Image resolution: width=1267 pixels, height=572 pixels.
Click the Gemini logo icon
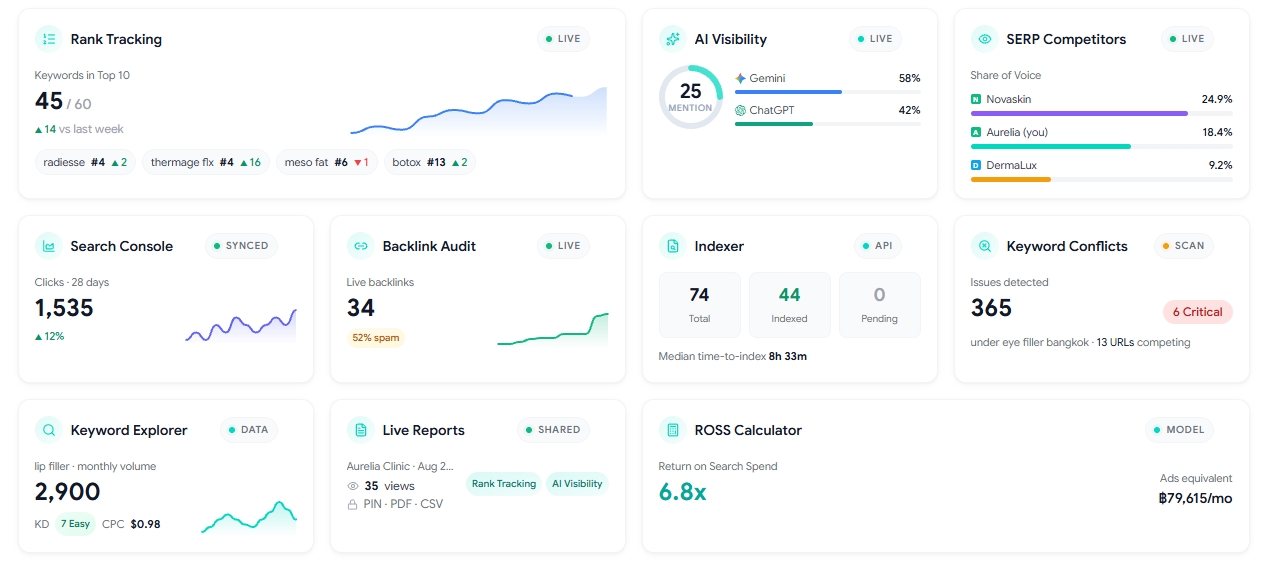coord(740,78)
